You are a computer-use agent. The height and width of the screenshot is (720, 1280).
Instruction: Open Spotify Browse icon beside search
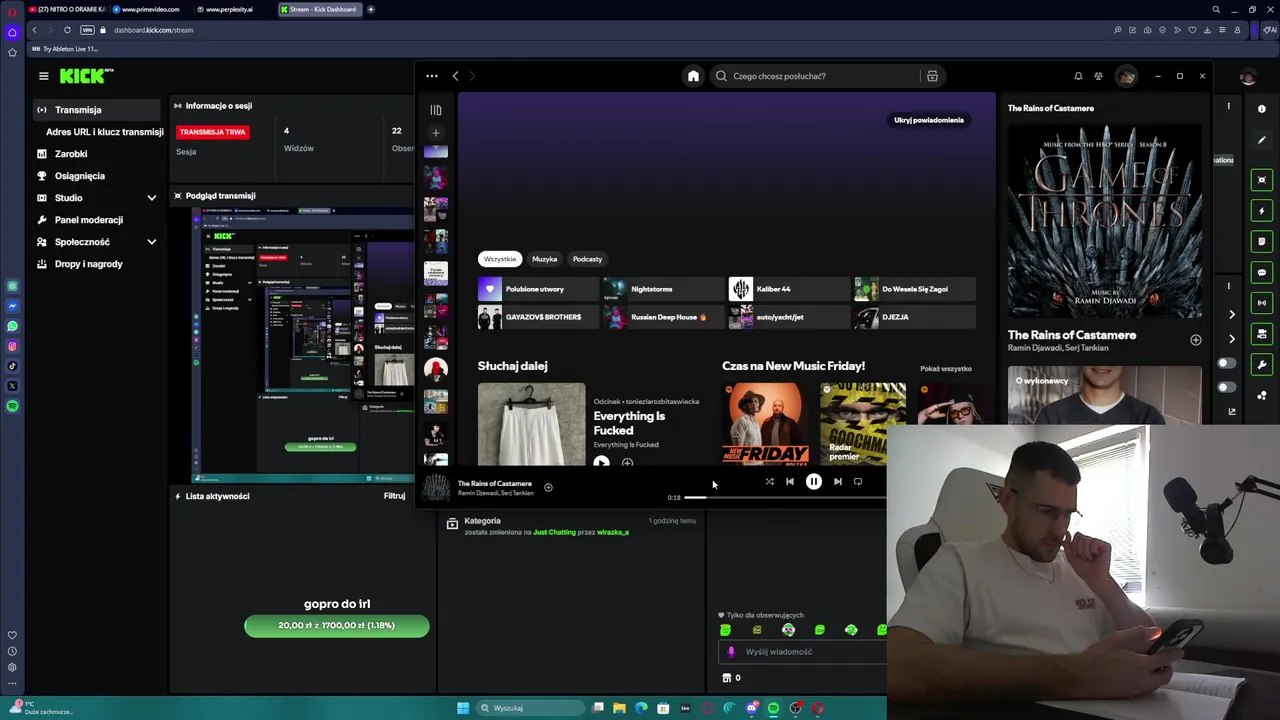coord(932,76)
